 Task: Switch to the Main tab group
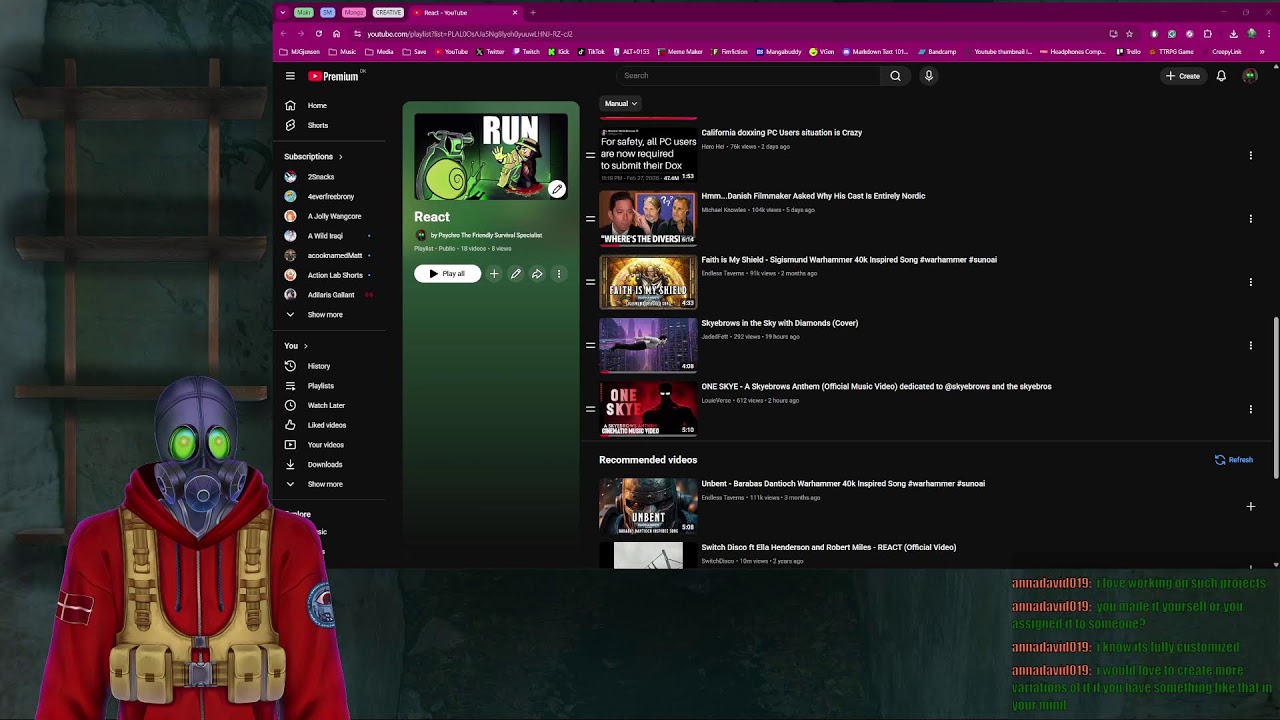(x=304, y=13)
